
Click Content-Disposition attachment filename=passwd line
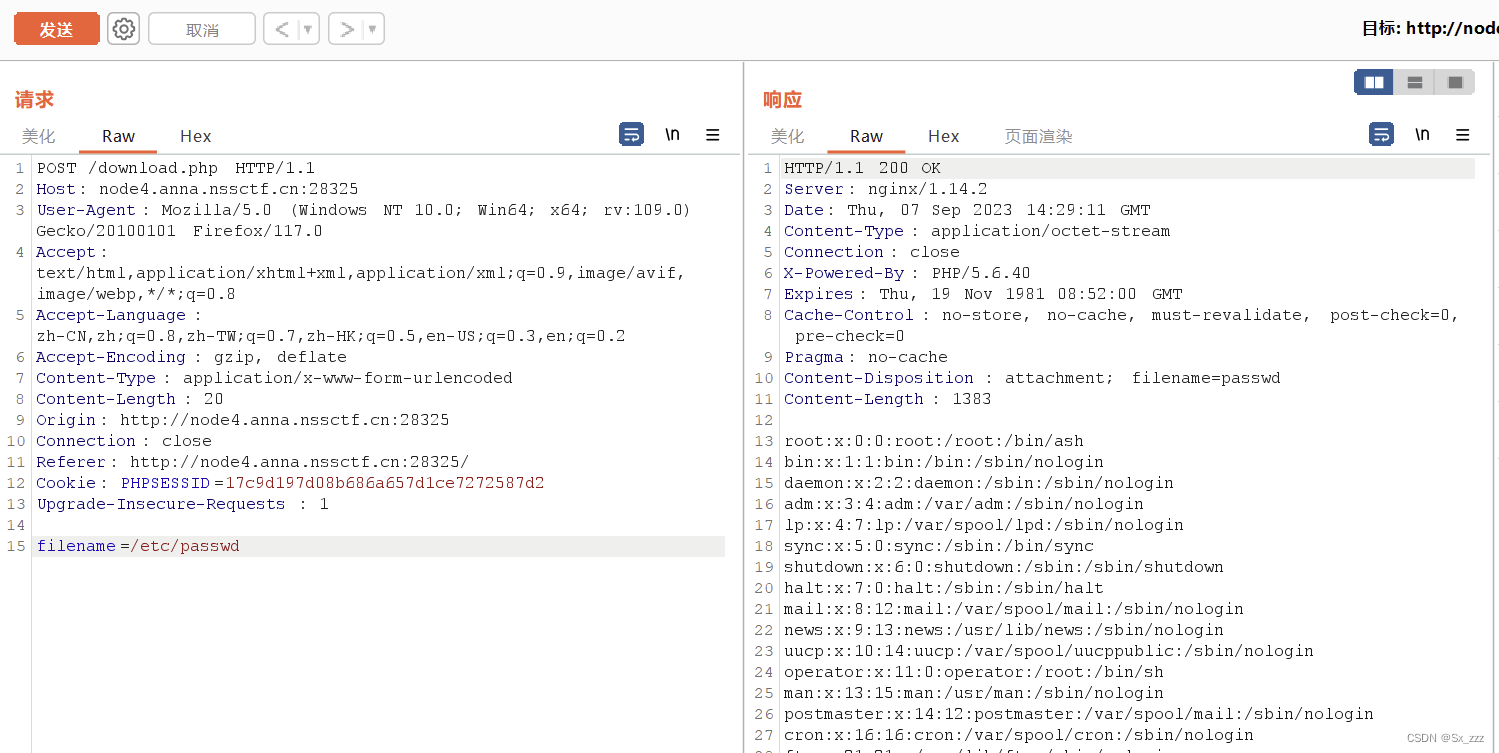point(1032,378)
